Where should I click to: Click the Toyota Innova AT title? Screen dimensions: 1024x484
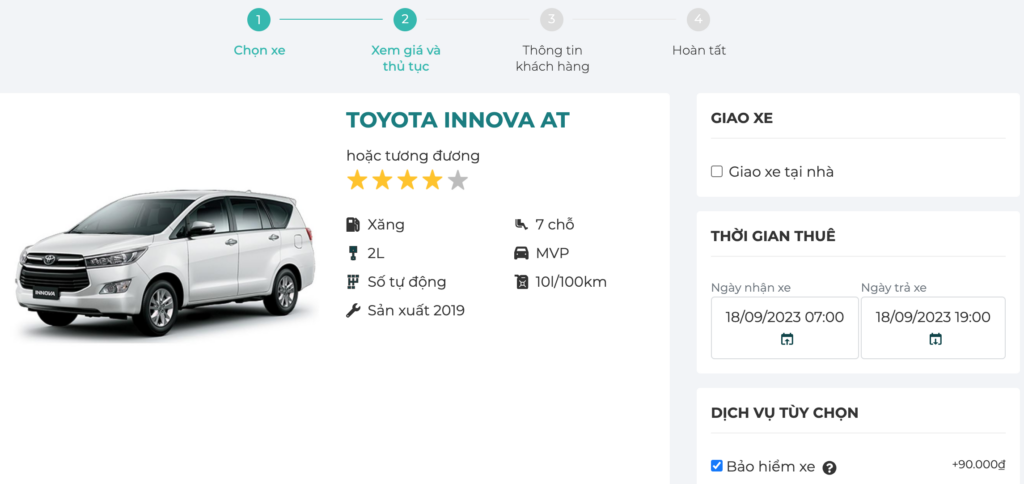click(457, 120)
